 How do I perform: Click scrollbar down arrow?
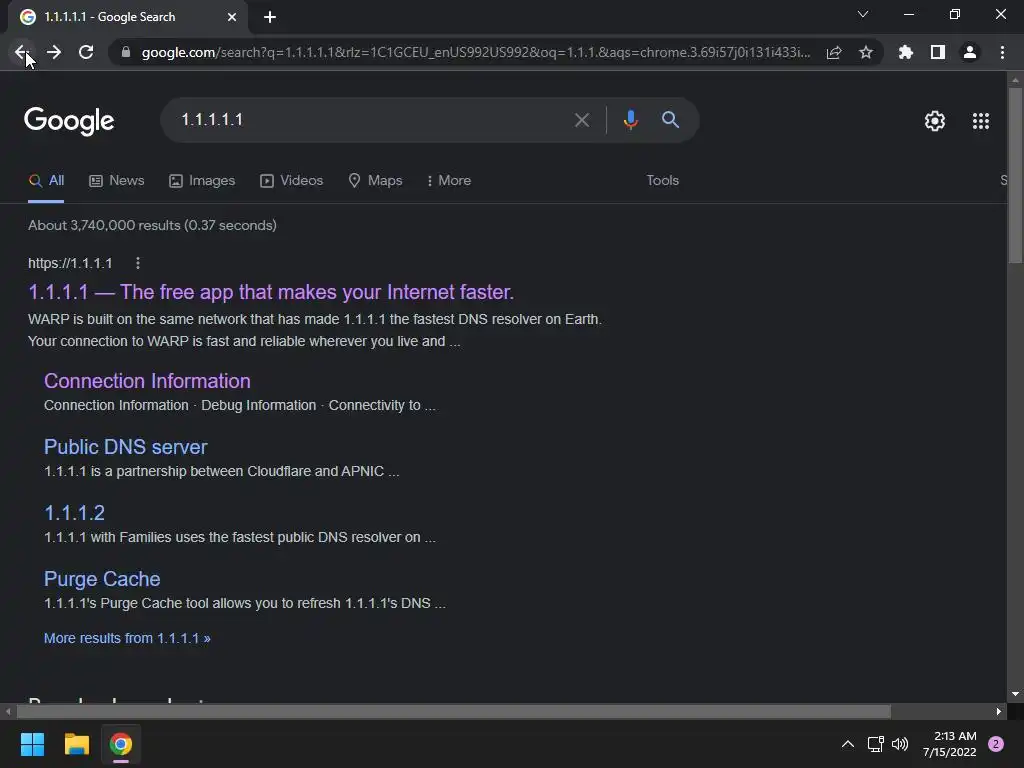click(x=1014, y=694)
